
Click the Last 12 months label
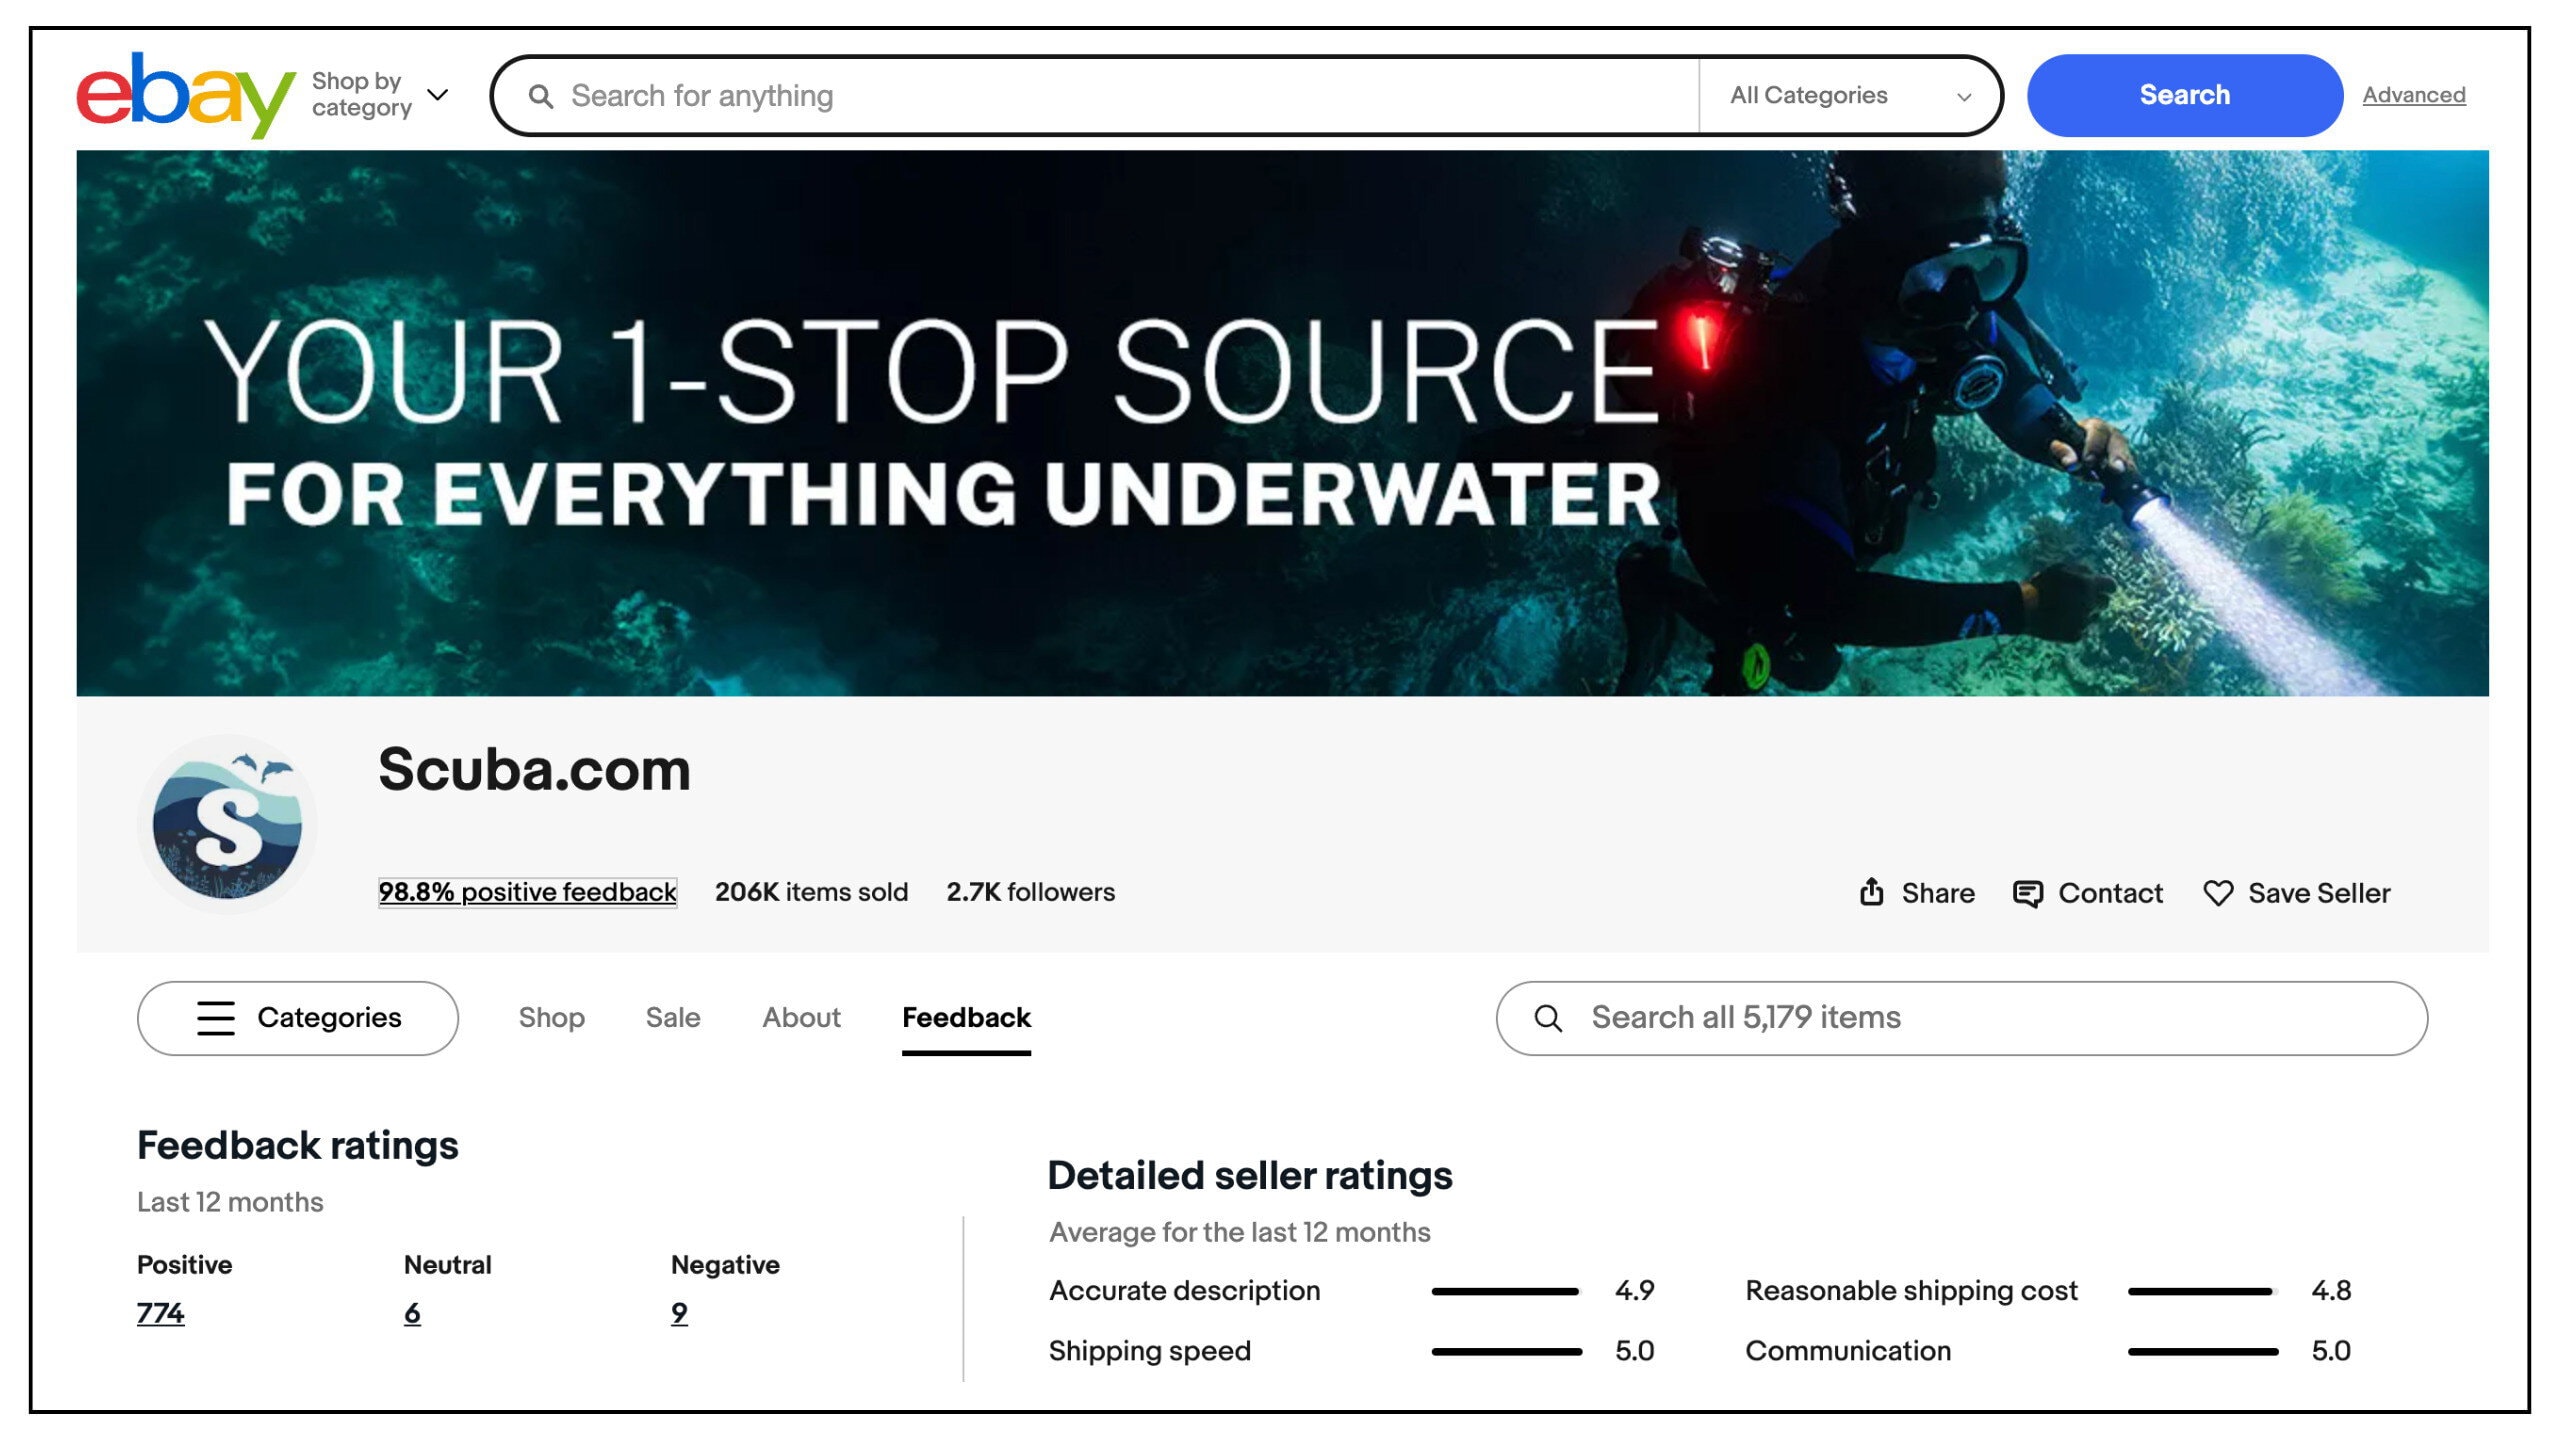(x=230, y=1202)
